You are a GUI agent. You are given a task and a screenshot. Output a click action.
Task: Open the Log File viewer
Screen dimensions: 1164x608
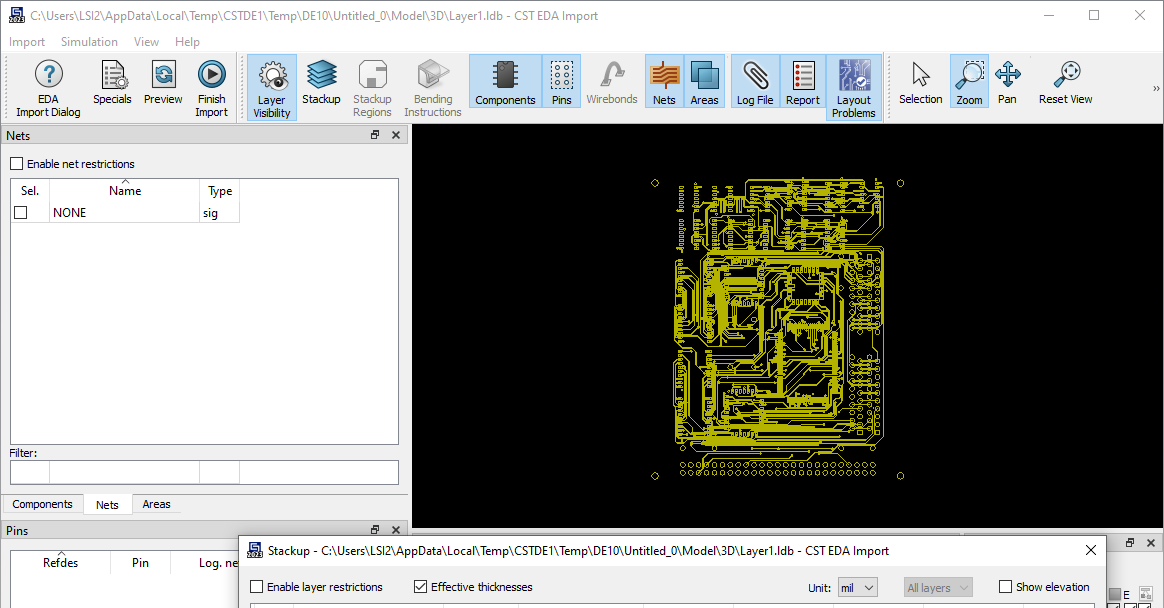(755, 80)
